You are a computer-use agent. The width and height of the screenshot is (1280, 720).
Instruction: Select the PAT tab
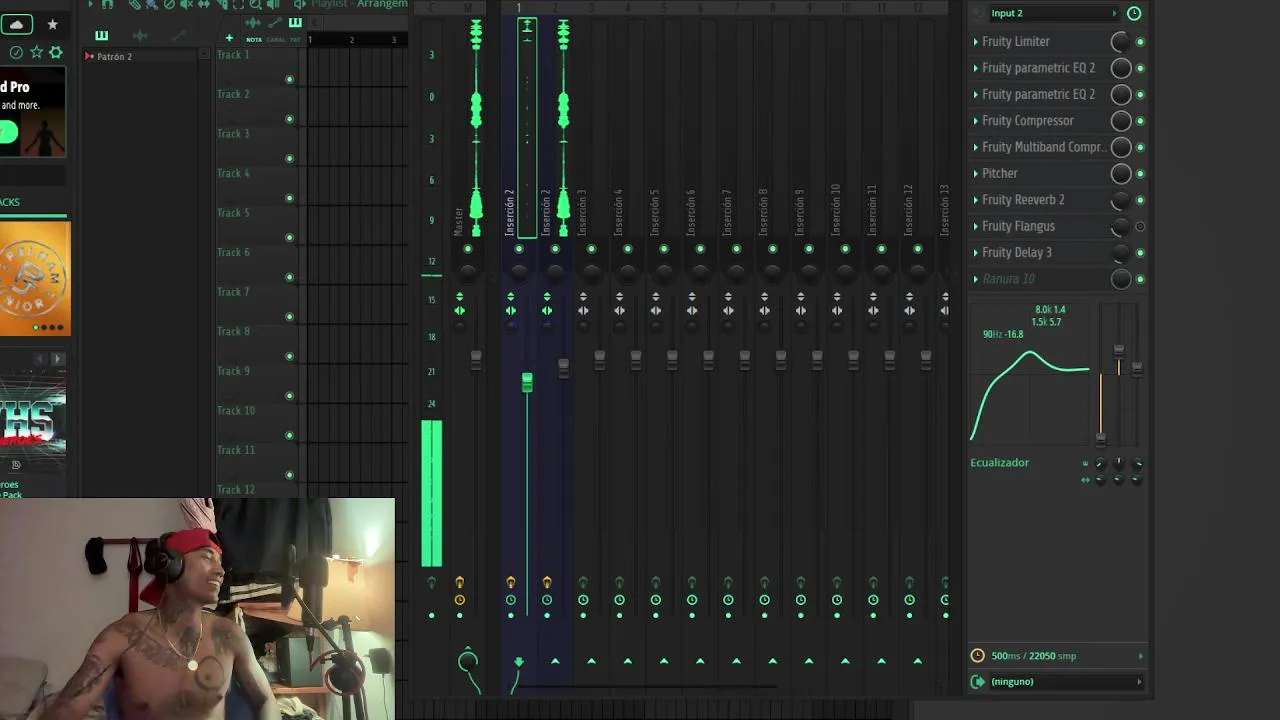[x=294, y=40]
